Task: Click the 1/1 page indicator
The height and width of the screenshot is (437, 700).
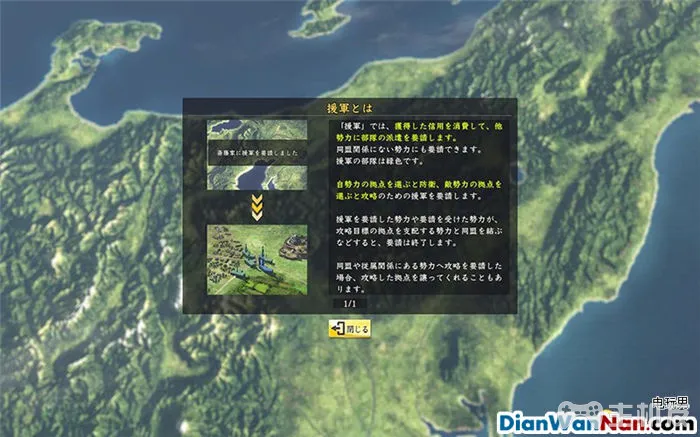Action: coord(350,304)
